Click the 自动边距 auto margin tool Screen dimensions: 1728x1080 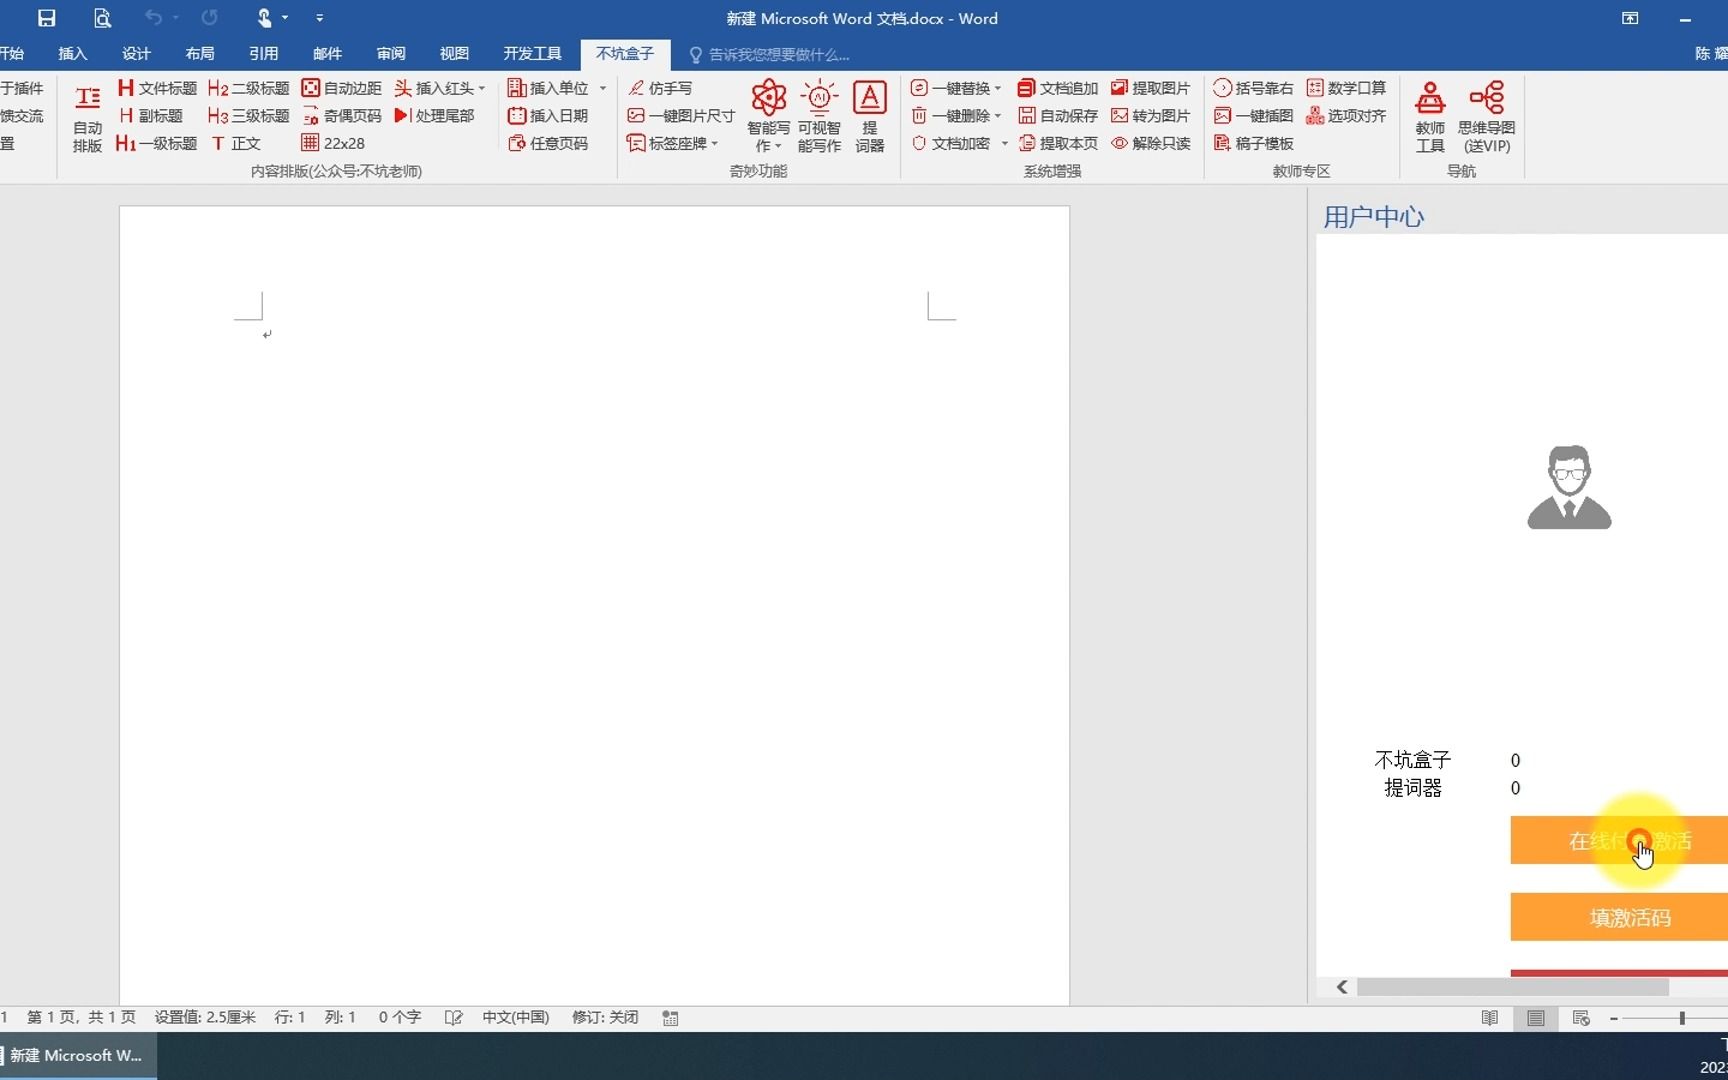341,88
